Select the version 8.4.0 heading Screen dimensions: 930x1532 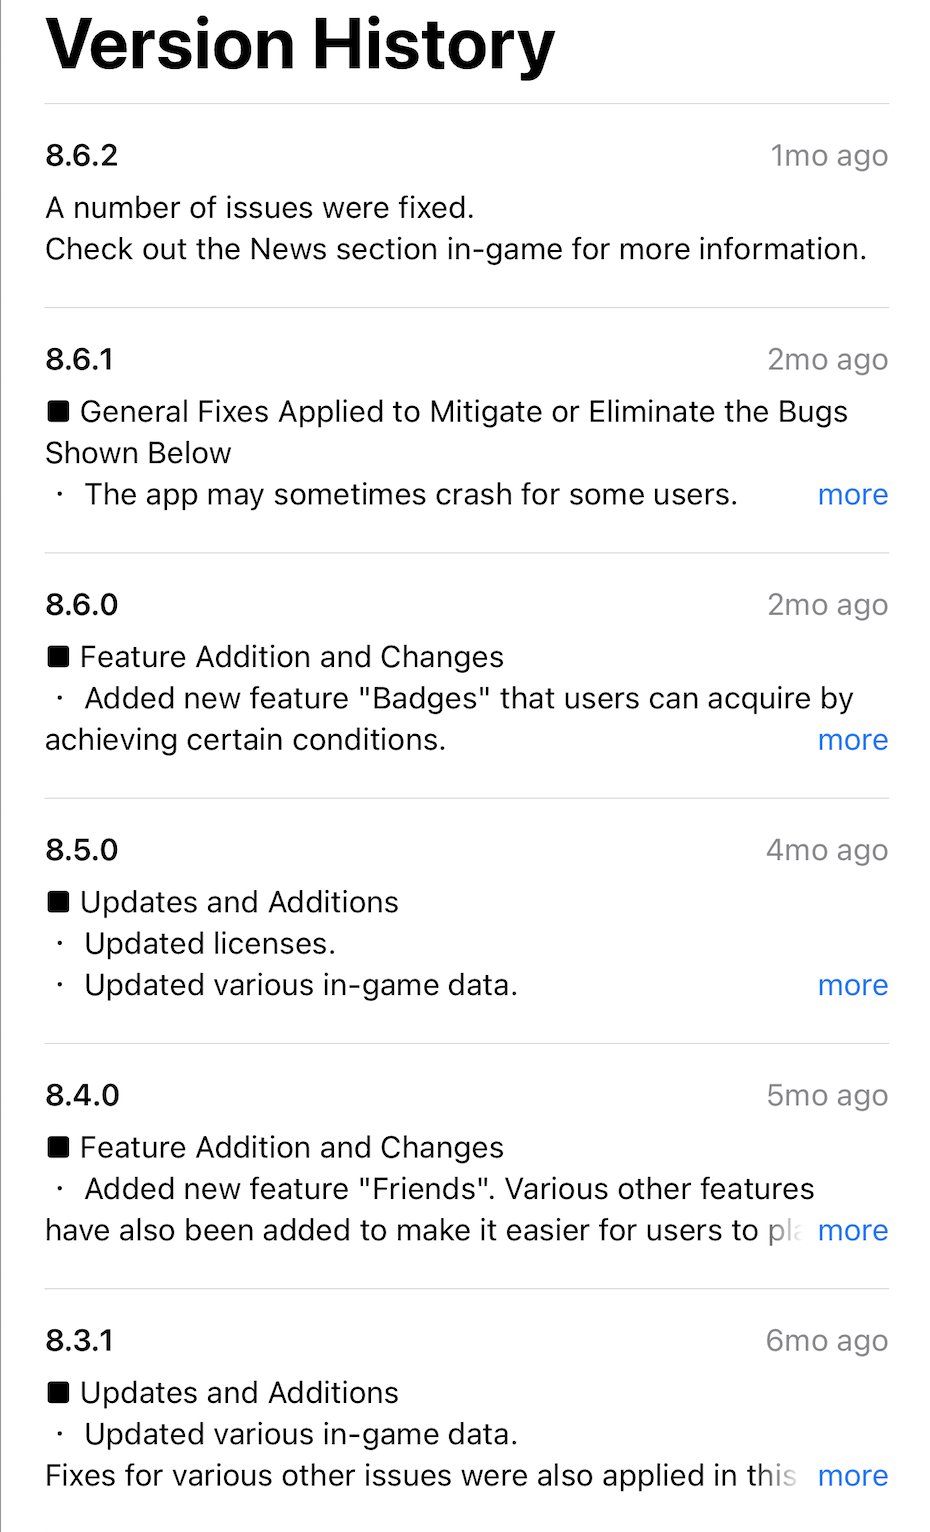81,1094
